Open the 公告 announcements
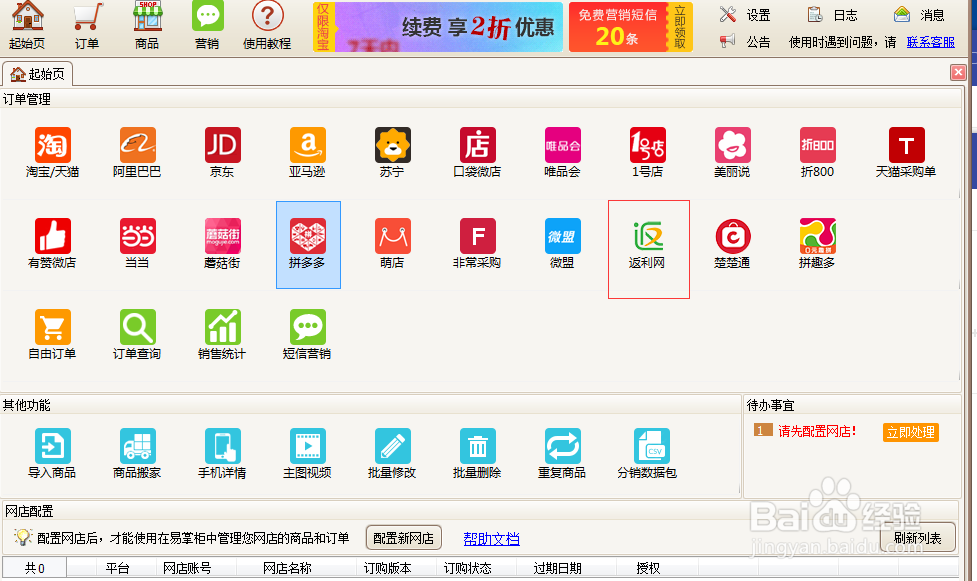977x581 pixels. 745,42
